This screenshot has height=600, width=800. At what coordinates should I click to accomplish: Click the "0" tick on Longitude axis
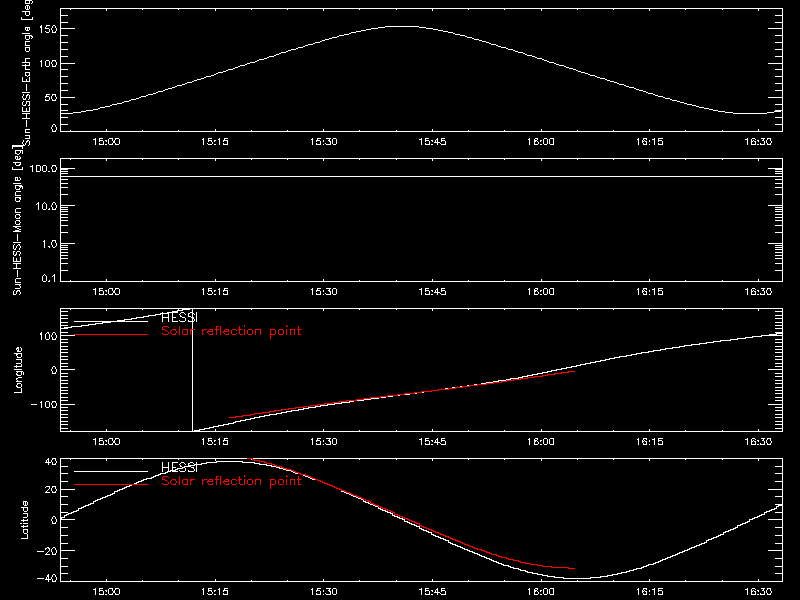(x=55, y=370)
